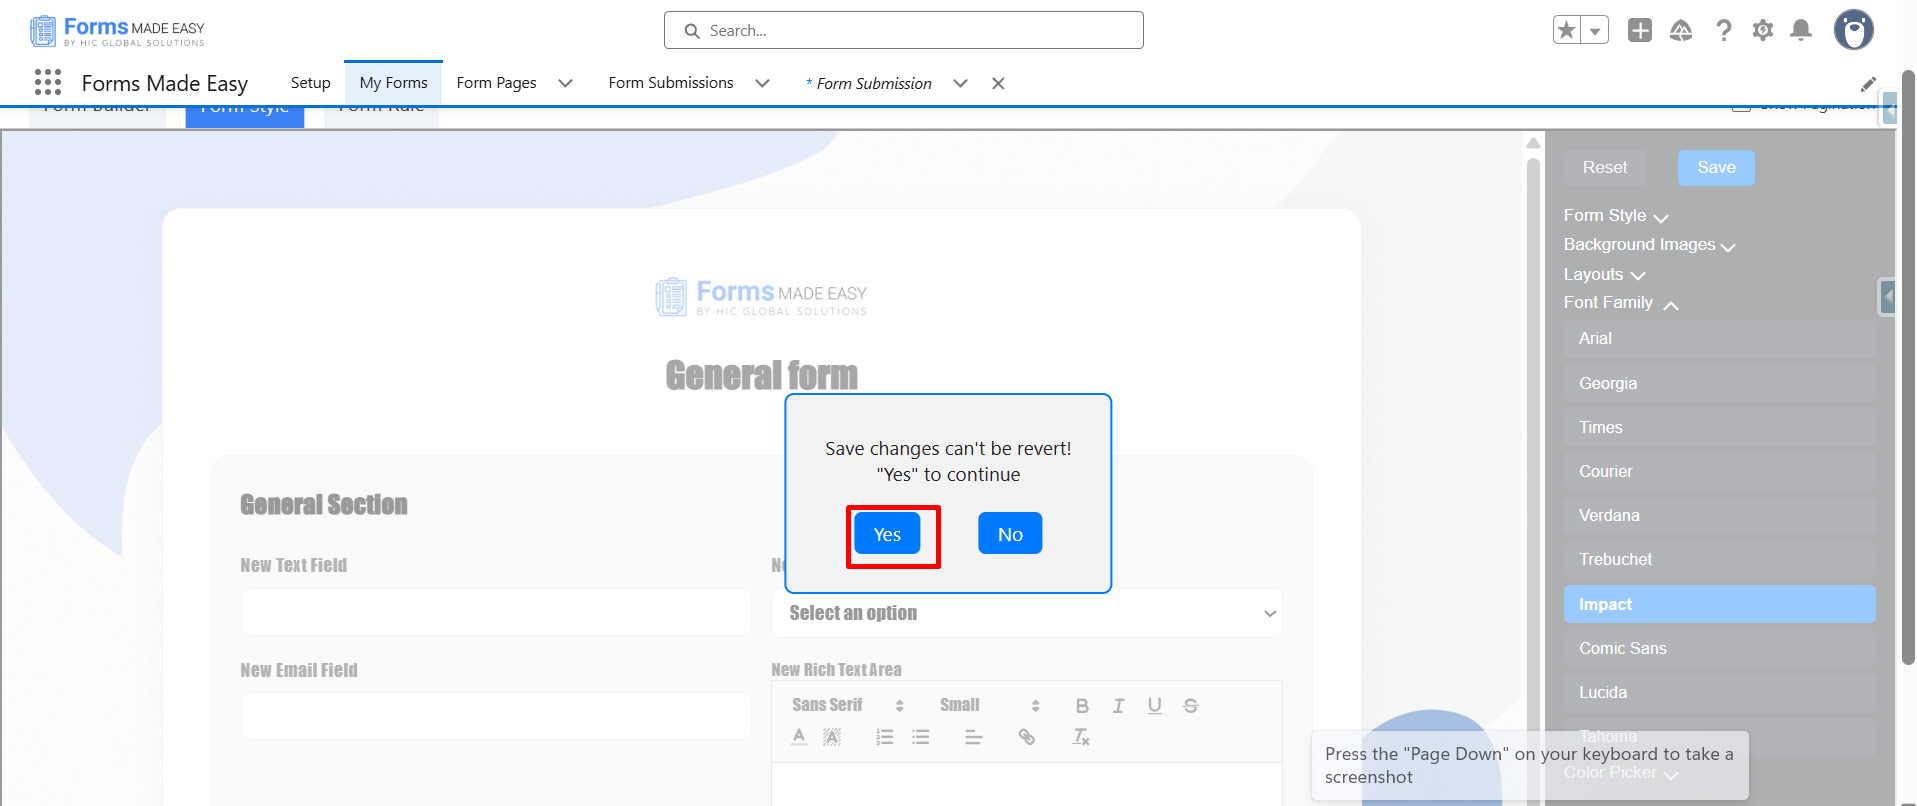Image resolution: width=1917 pixels, height=806 pixels.
Task: Open the Form Pages tab dropdown arrow
Action: click(x=565, y=83)
